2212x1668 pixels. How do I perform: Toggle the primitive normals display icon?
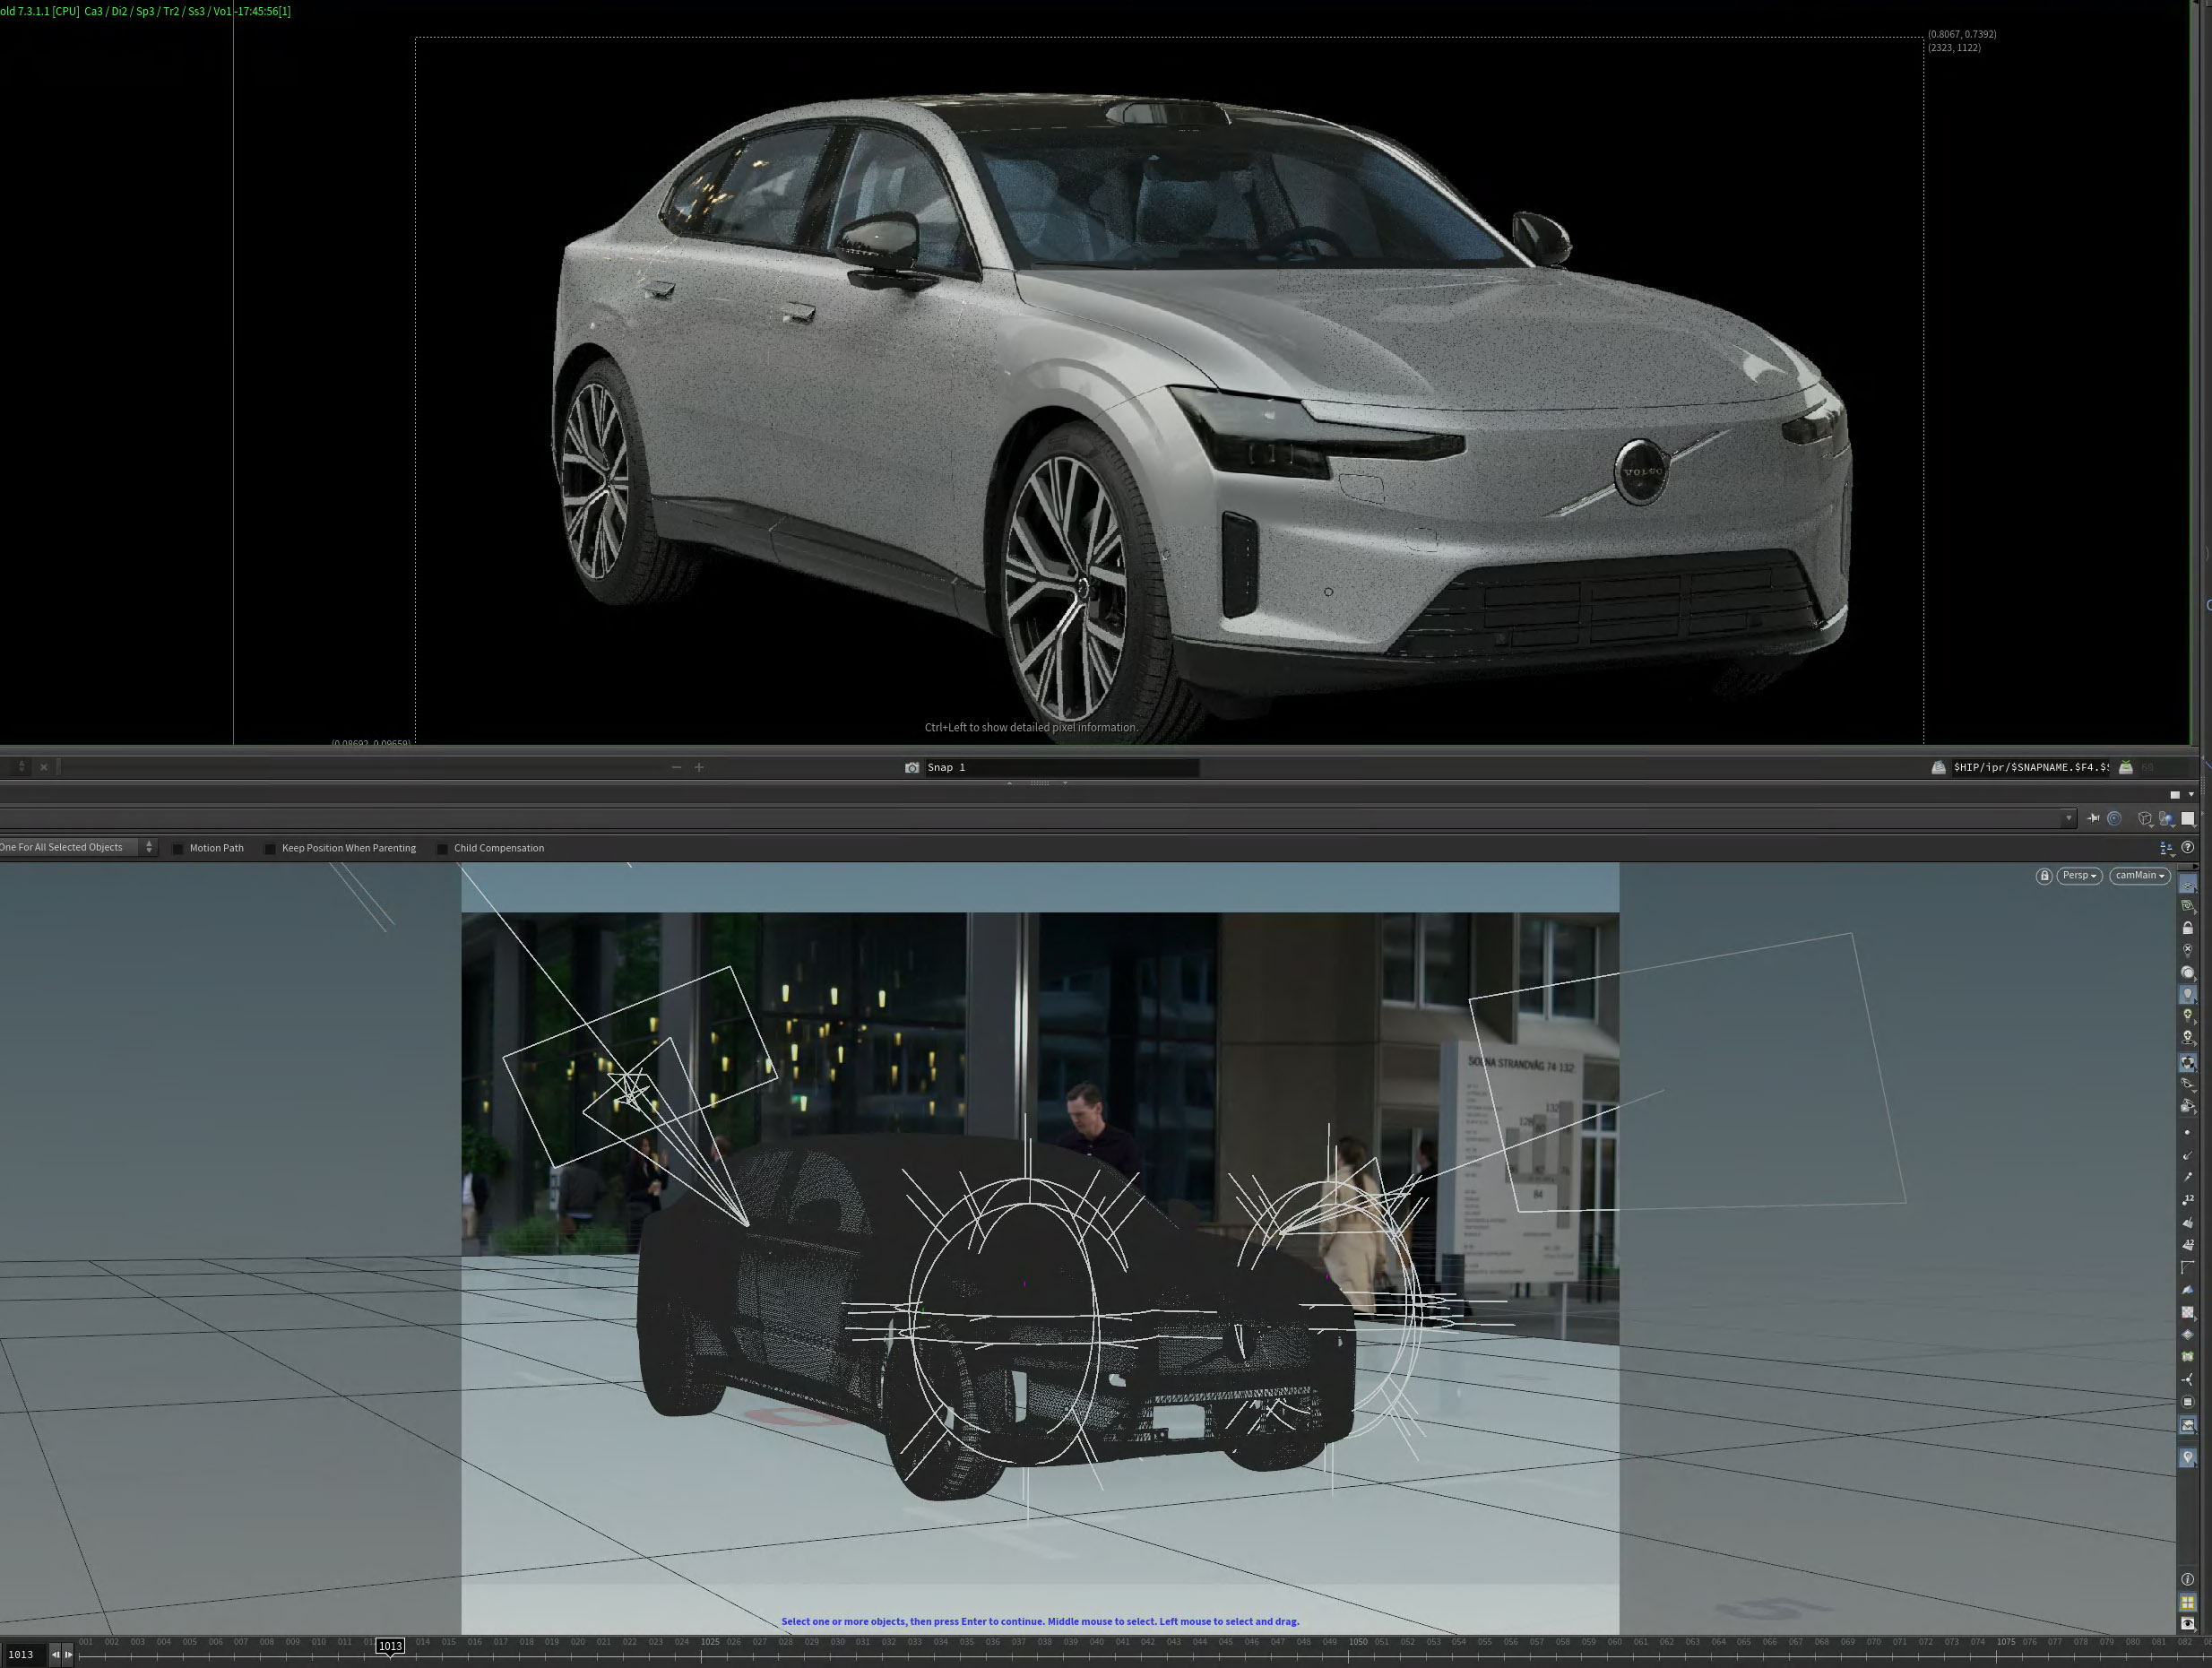(2187, 1222)
